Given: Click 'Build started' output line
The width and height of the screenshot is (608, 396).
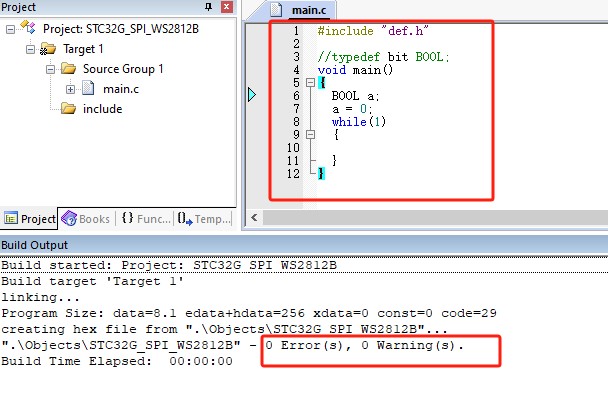Looking at the screenshot, I should point(169,265).
